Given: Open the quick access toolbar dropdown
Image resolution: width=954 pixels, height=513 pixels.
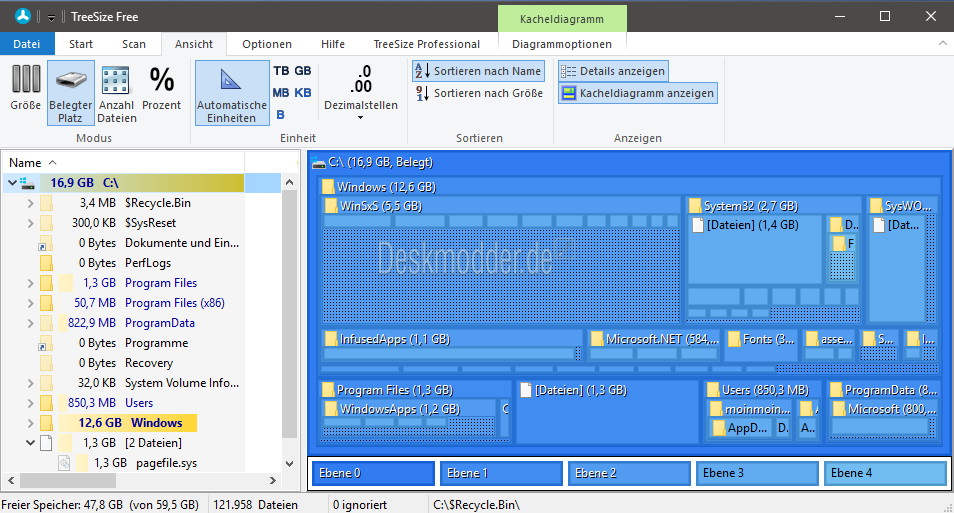Looking at the screenshot, I should [x=51, y=17].
